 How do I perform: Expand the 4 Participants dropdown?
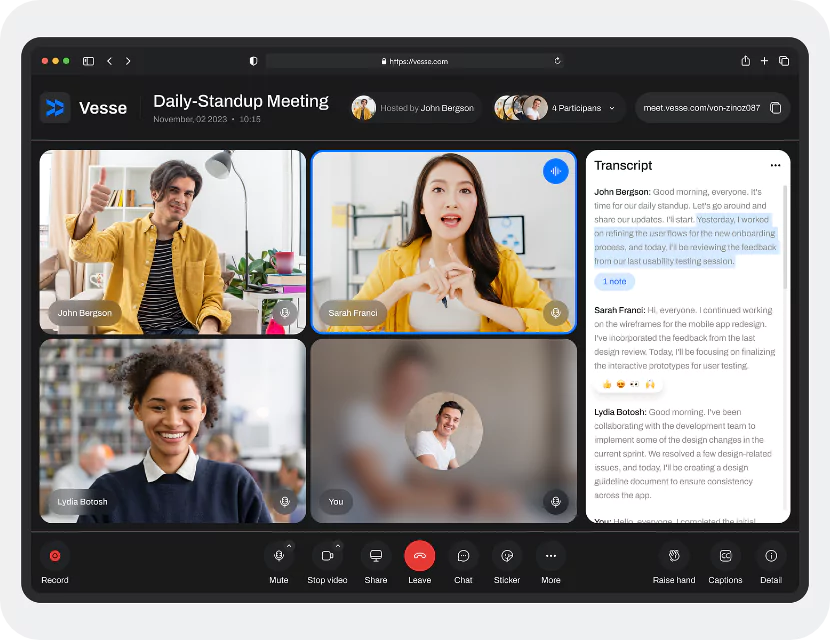tap(611, 108)
